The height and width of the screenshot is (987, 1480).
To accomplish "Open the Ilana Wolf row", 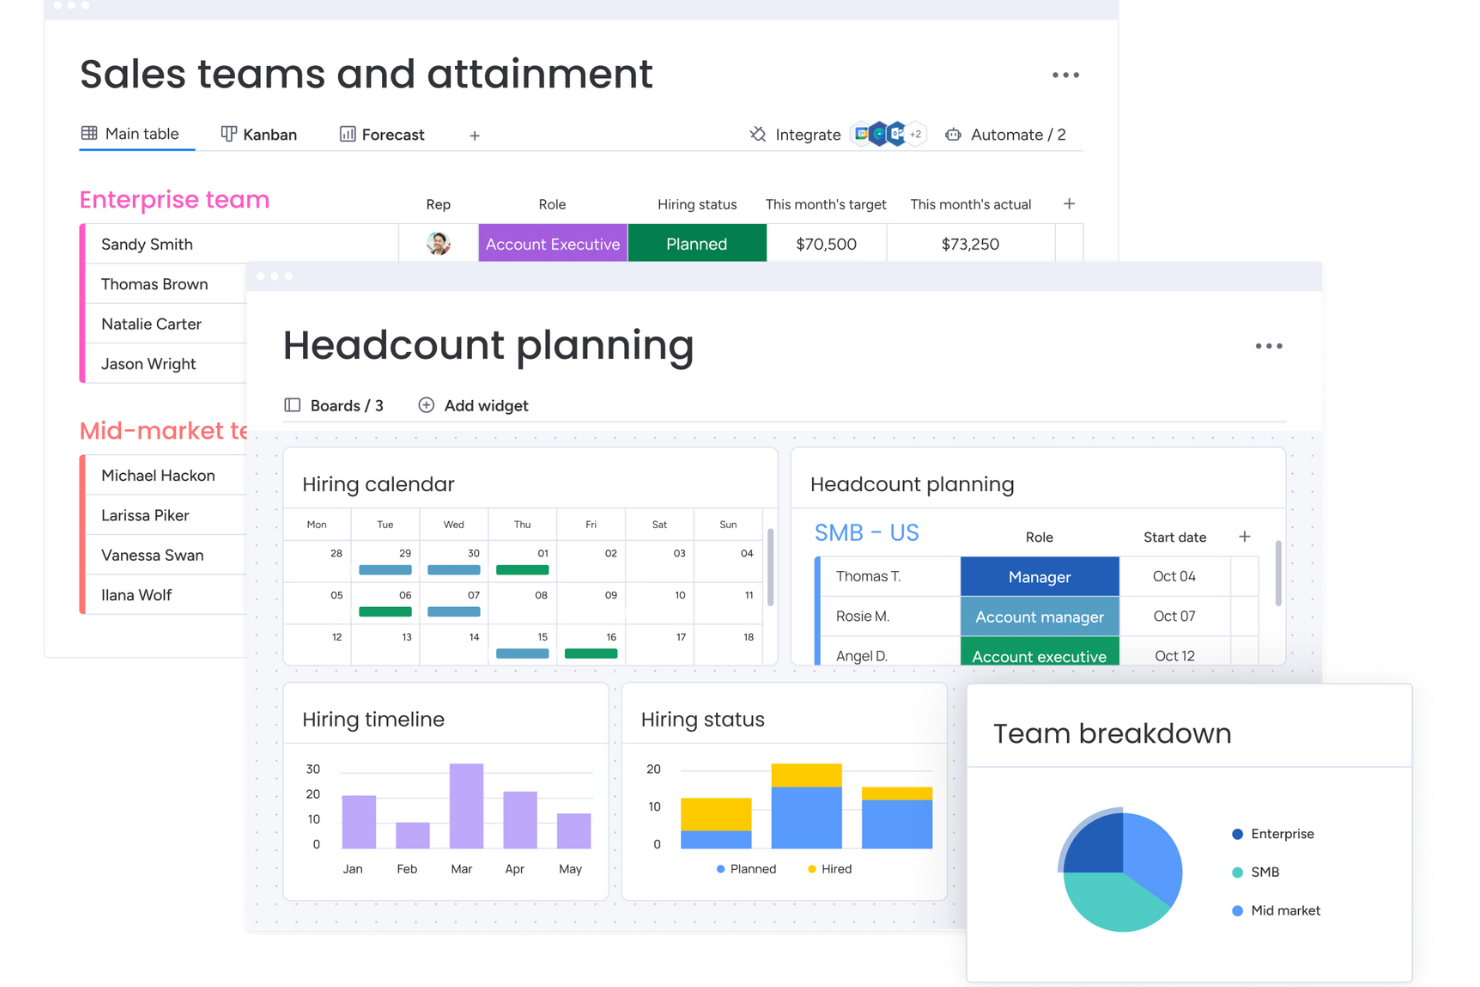I will click(166, 595).
